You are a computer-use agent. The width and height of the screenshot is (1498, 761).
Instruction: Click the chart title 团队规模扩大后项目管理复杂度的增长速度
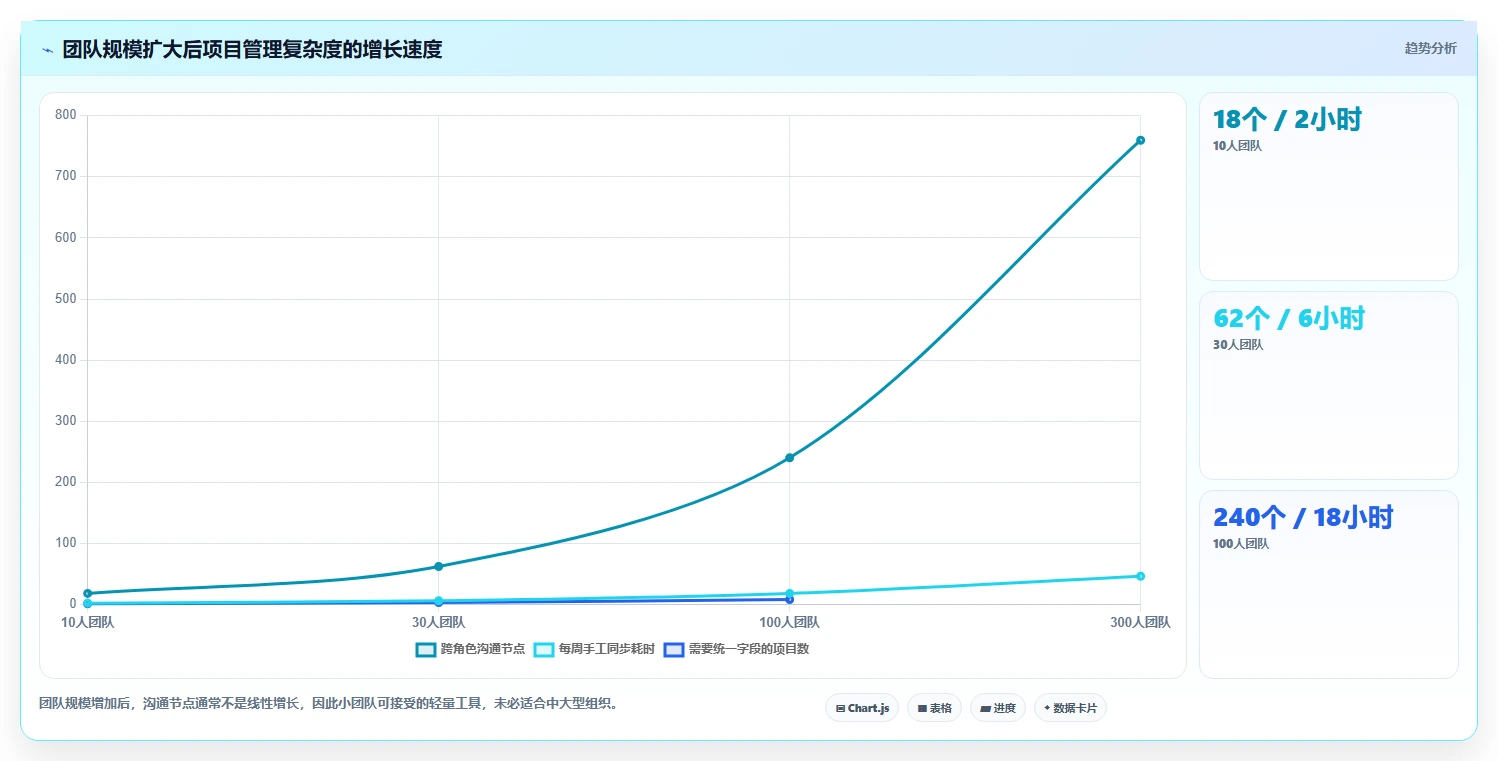click(x=252, y=50)
